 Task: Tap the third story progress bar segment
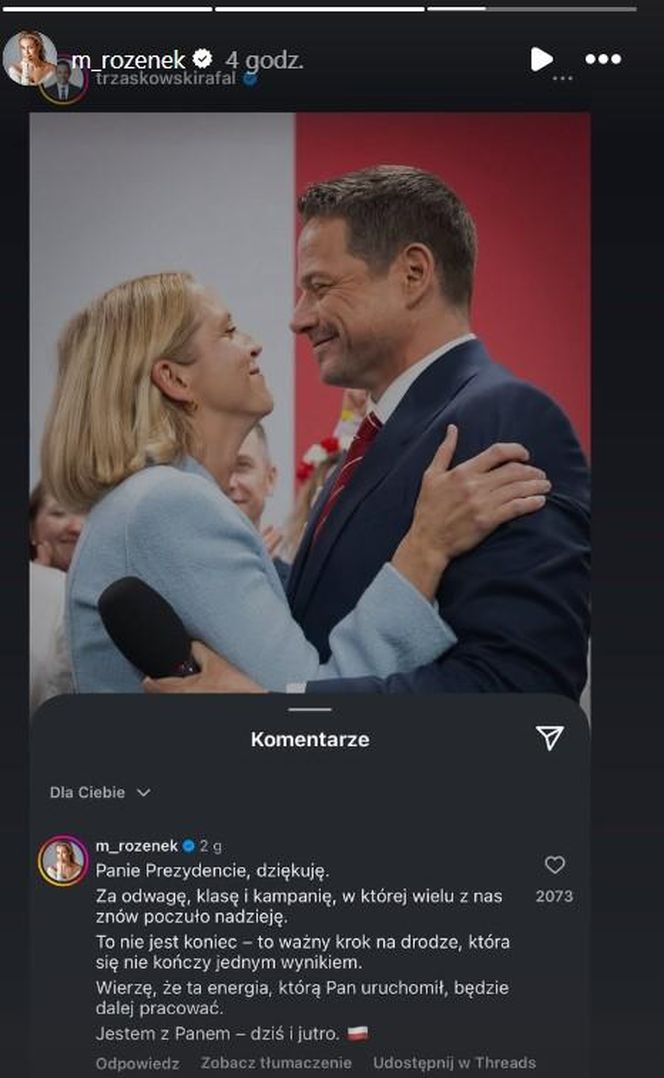click(531, 8)
